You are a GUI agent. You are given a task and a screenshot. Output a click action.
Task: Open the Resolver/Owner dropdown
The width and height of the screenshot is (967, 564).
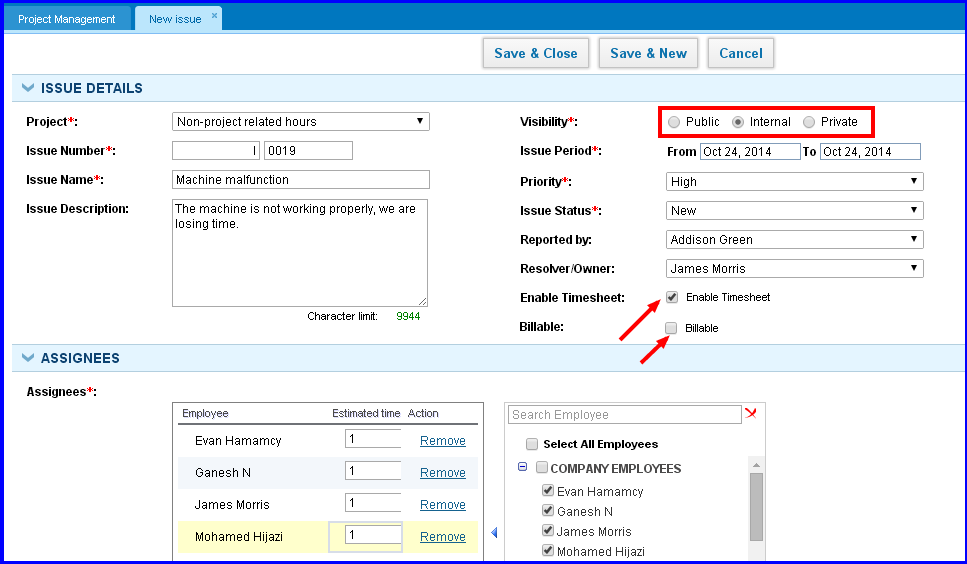(x=794, y=268)
